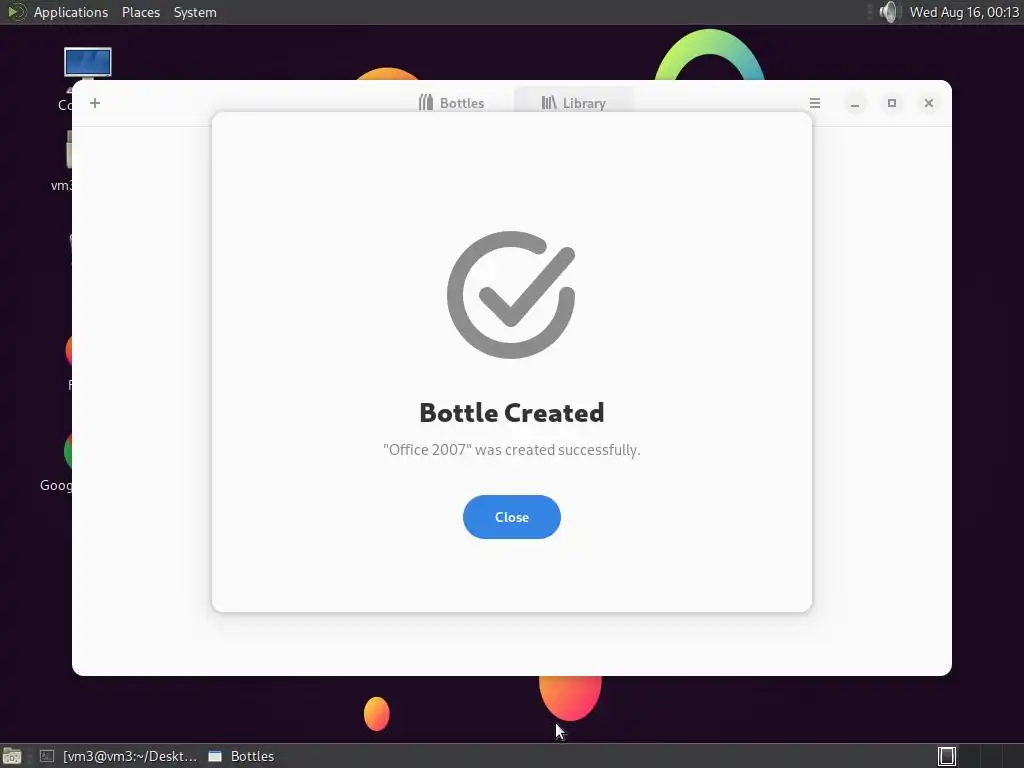Click the plus icon to add bottle

[x=95, y=103]
